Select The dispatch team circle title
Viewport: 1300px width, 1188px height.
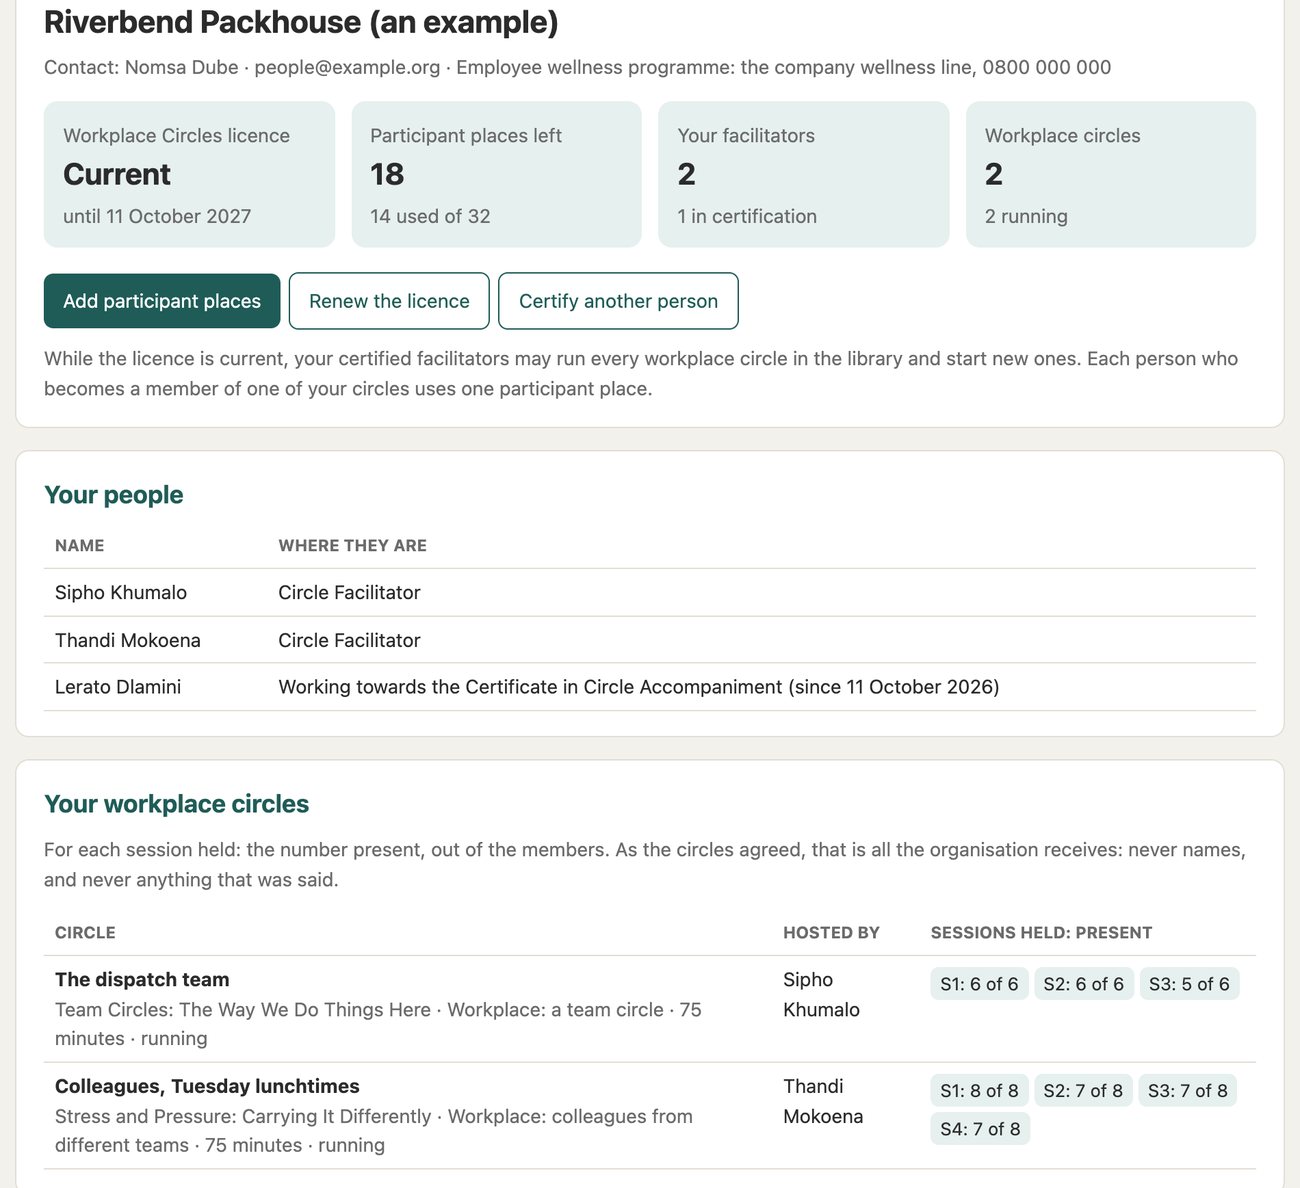tap(142, 980)
